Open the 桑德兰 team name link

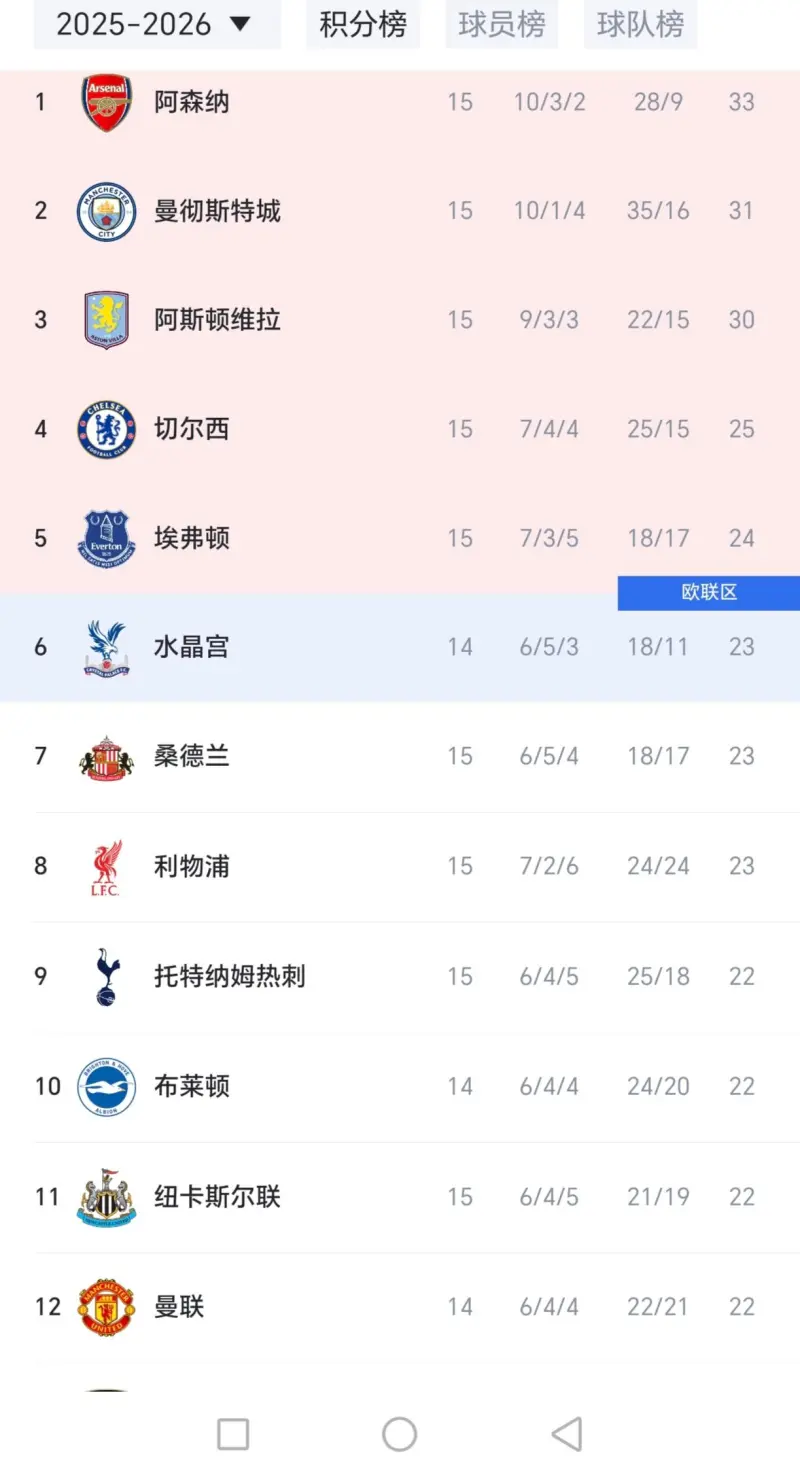coord(192,756)
